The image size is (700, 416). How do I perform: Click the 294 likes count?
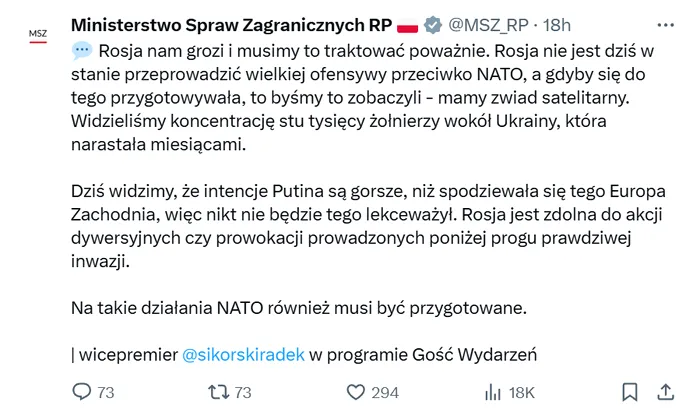pyautogui.click(x=385, y=392)
